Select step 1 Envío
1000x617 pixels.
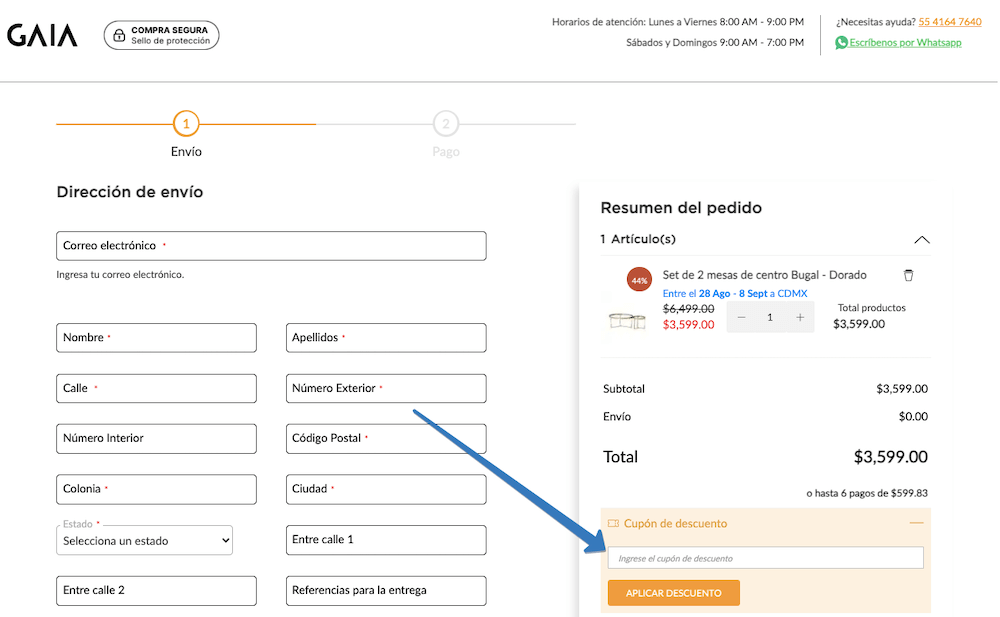coord(186,124)
